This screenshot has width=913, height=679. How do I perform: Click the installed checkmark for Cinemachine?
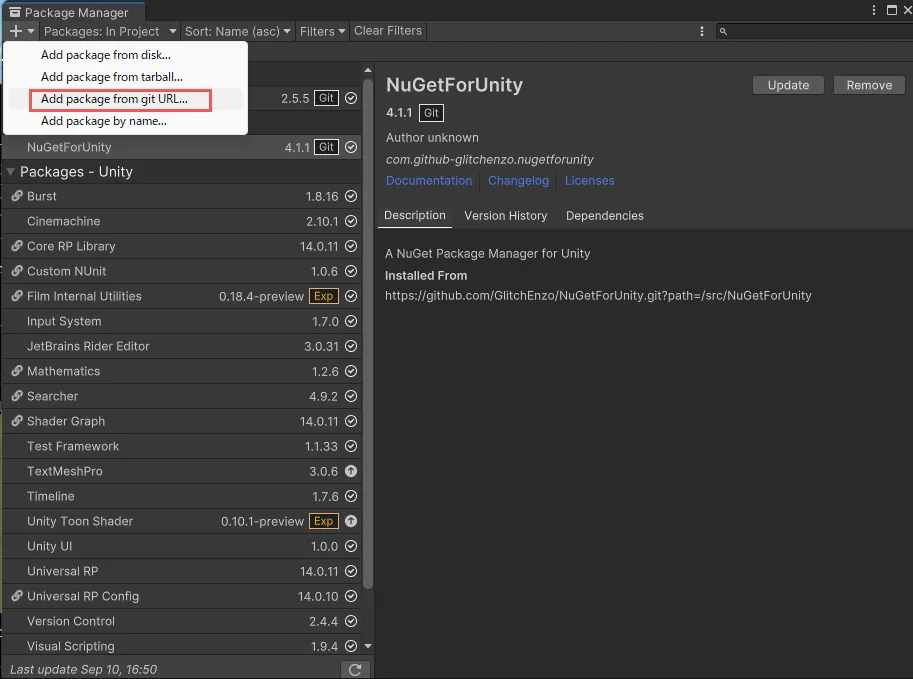coord(351,221)
